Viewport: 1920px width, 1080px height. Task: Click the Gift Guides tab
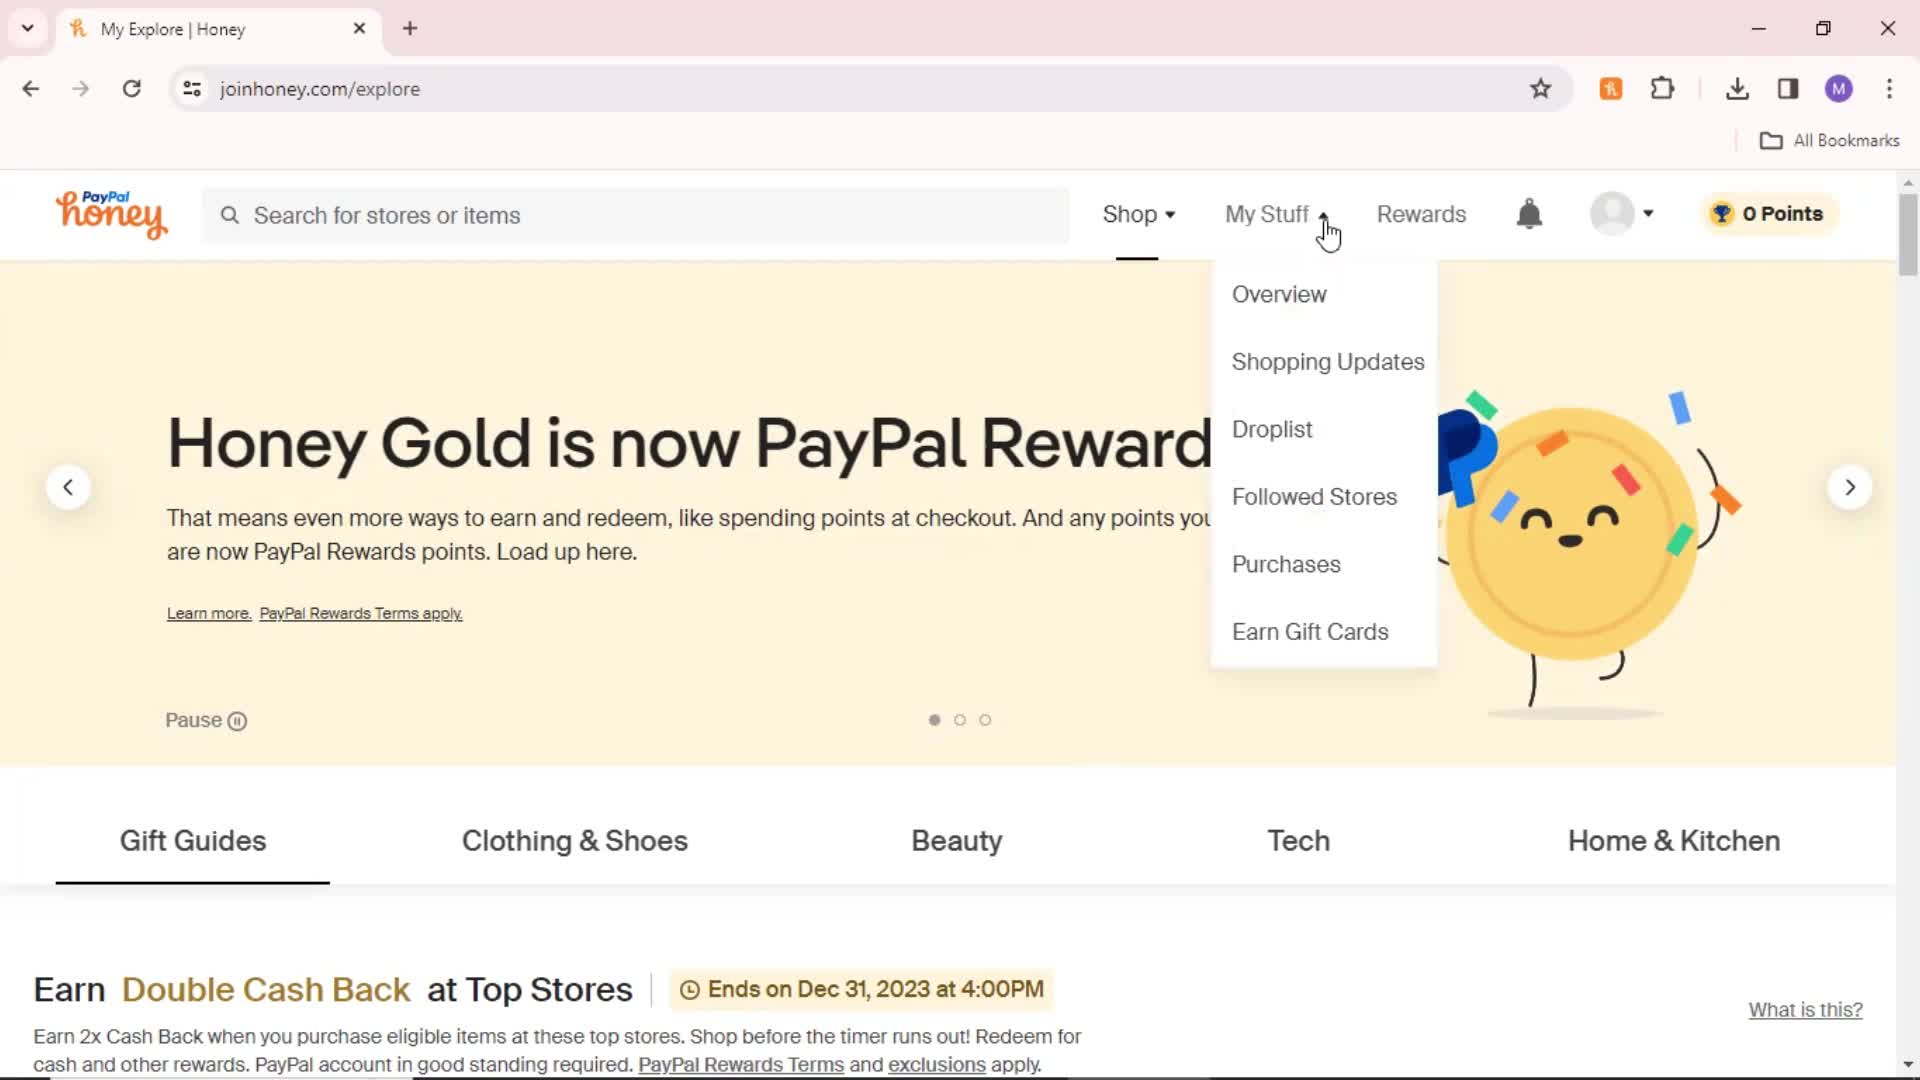coord(191,840)
